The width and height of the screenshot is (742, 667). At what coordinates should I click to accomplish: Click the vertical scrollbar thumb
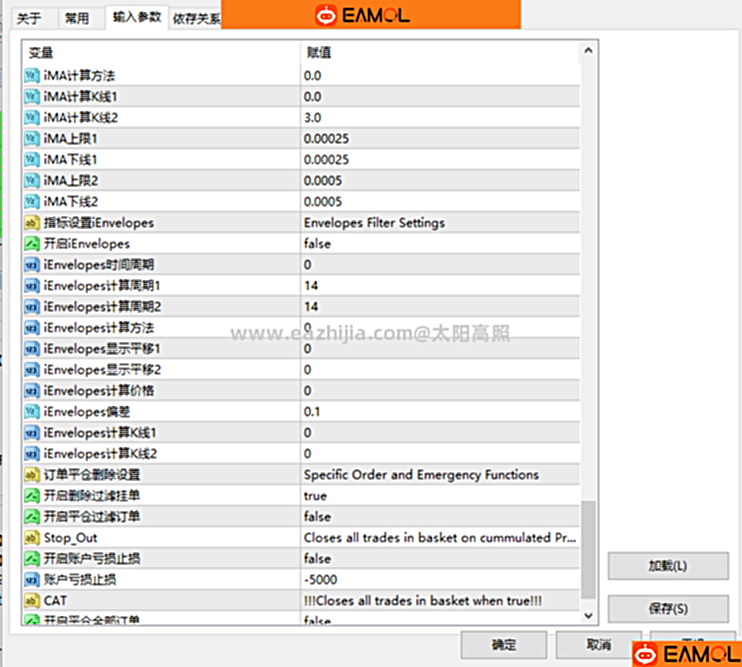(x=588, y=548)
